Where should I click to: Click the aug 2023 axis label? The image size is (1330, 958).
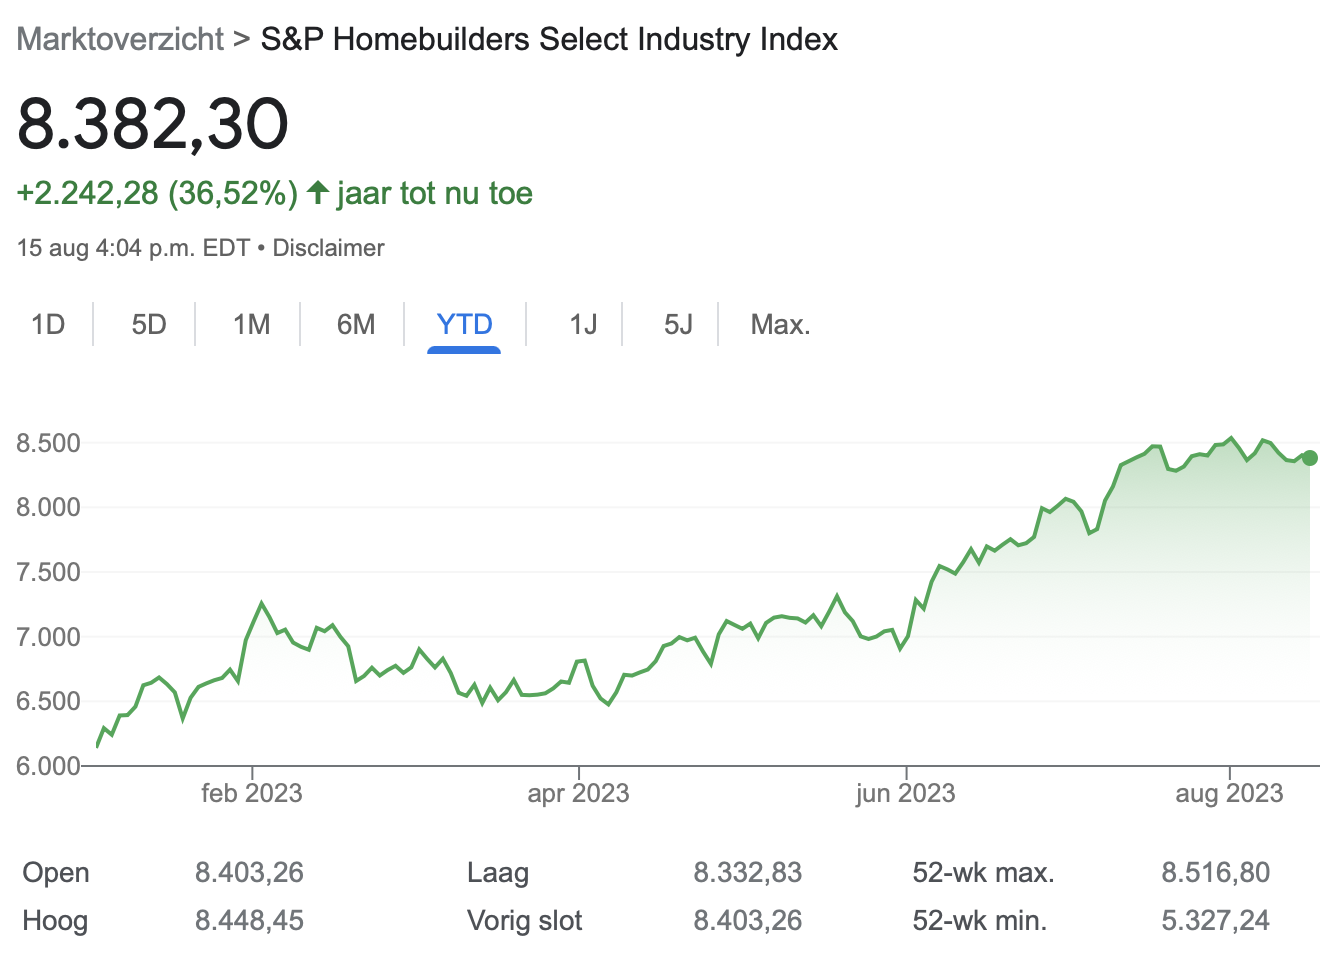[1229, 793]
